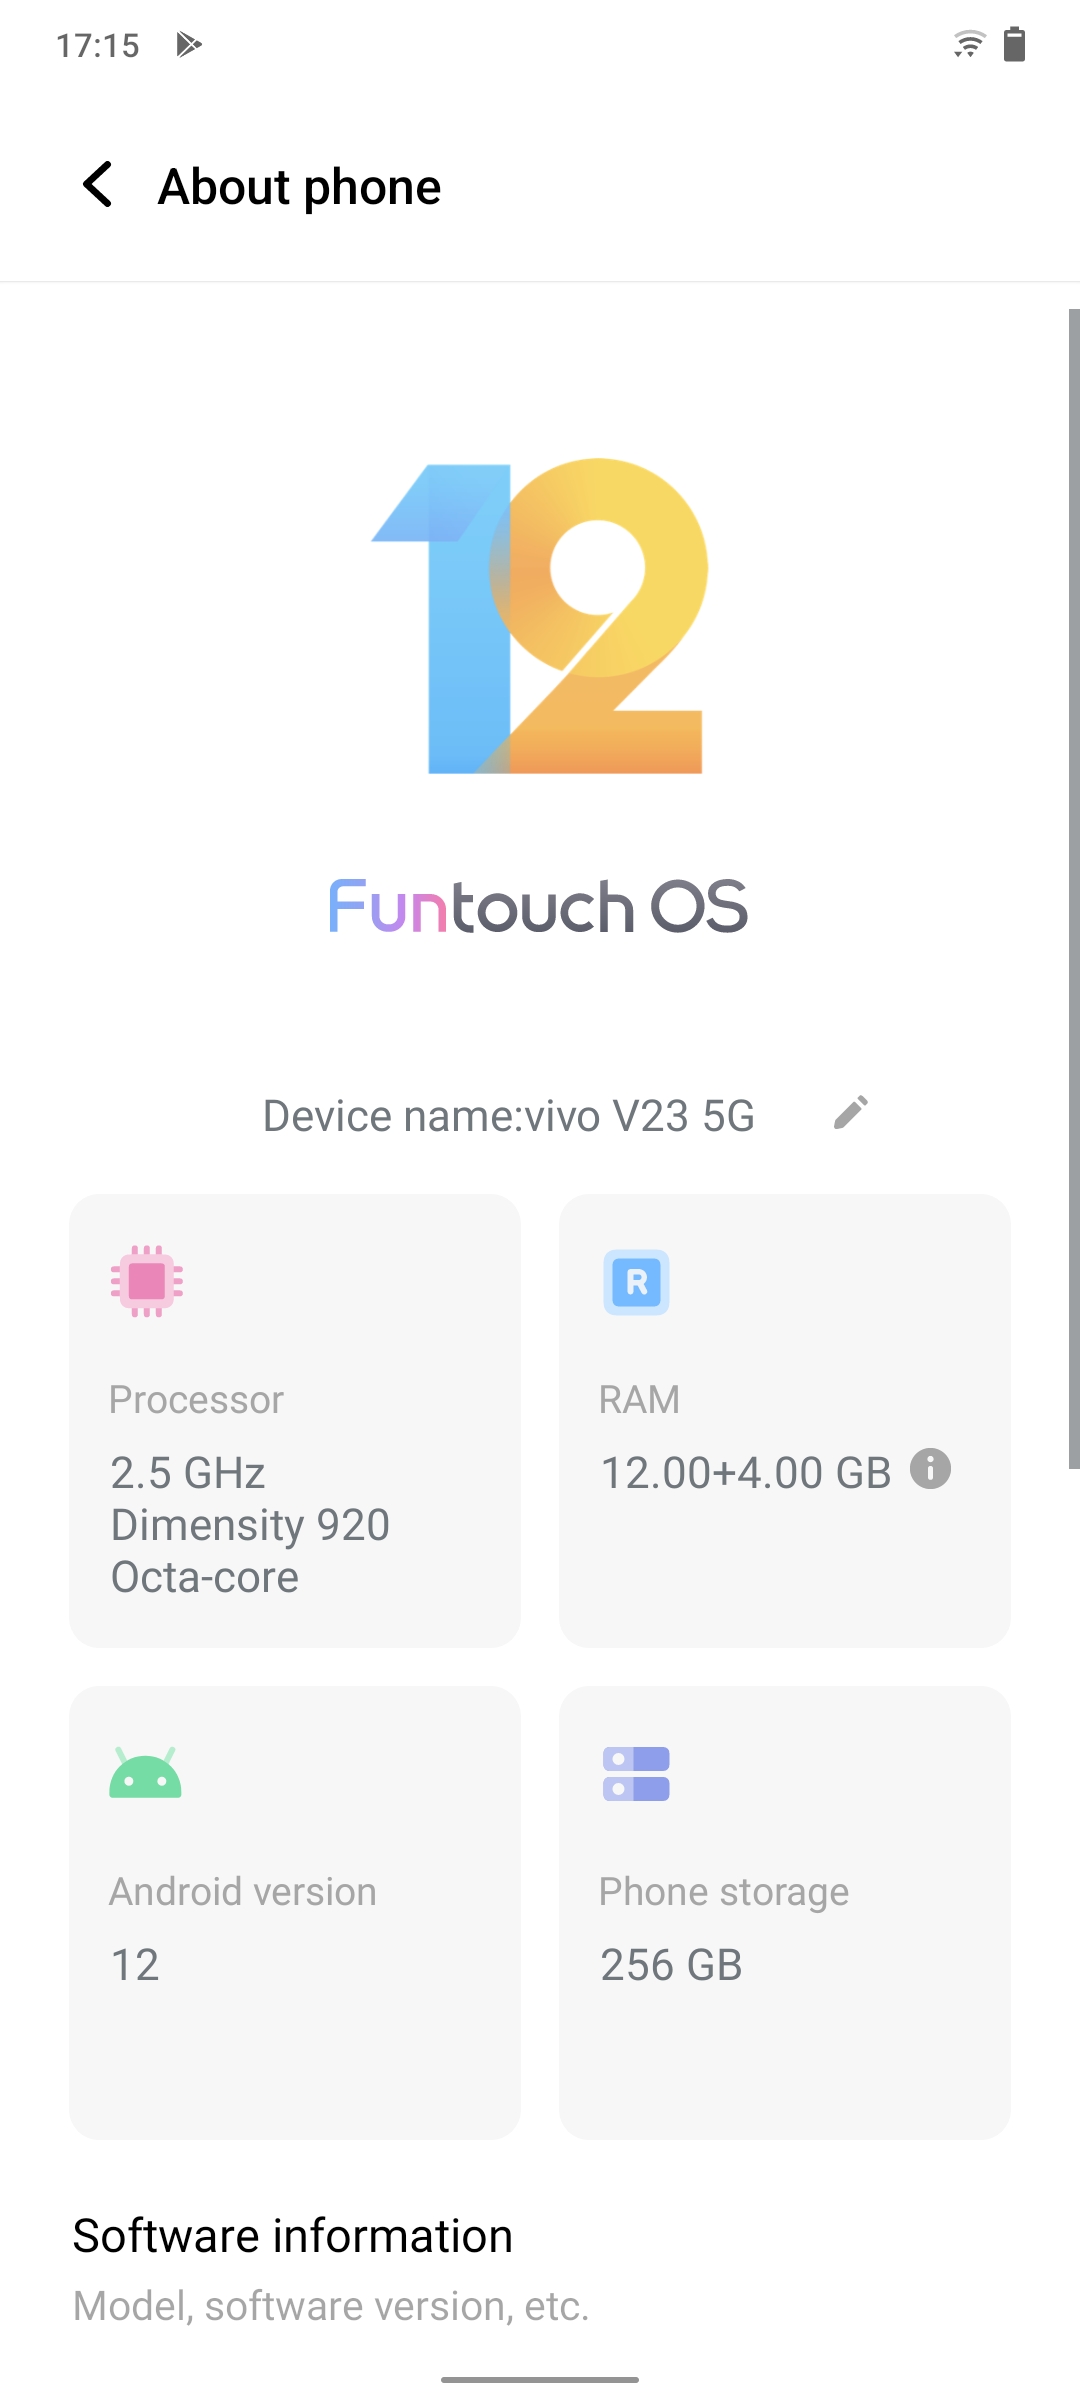Select the Processor info card
Viewport: 1080px width, 2400px height.
tap(295, 1421)
